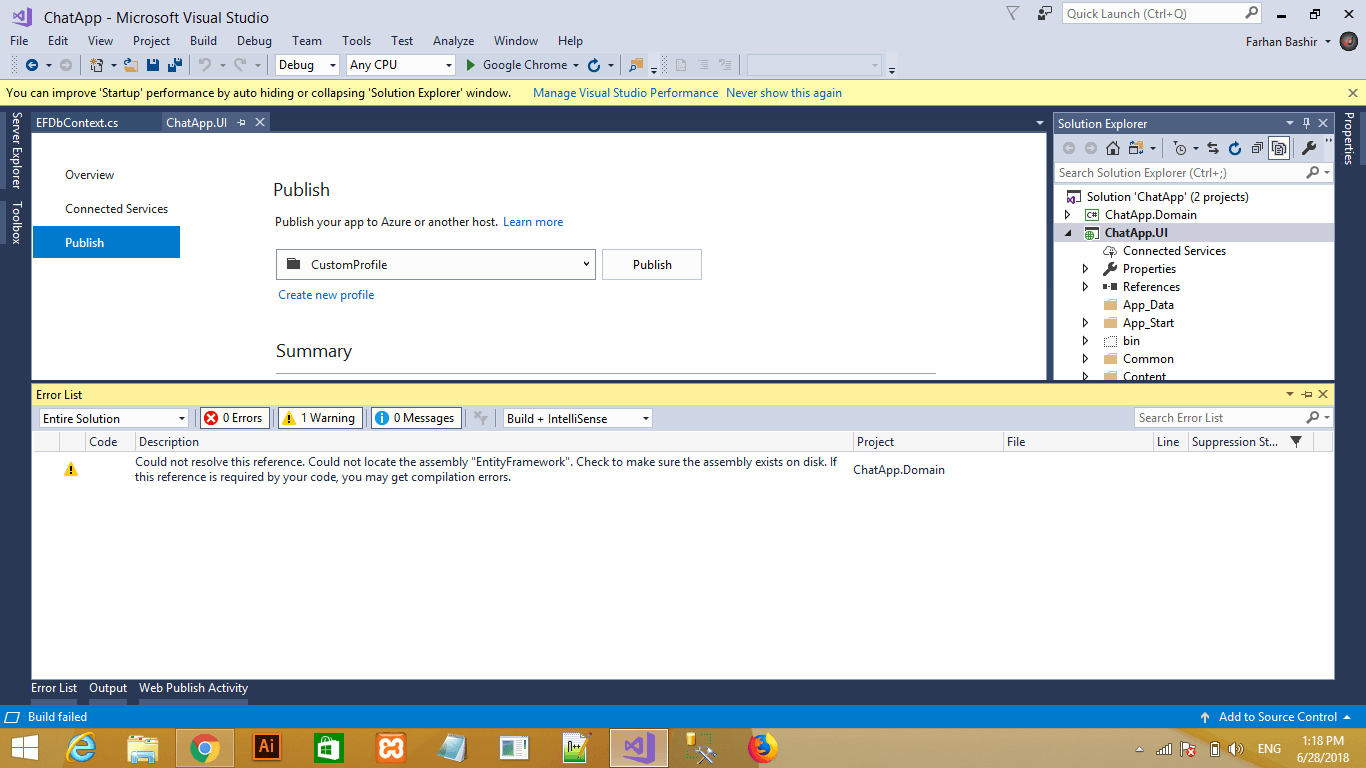Toggle the 0 Errors filter
Image resolution: width=1366 pixels, height=768 pixels.
235,418
